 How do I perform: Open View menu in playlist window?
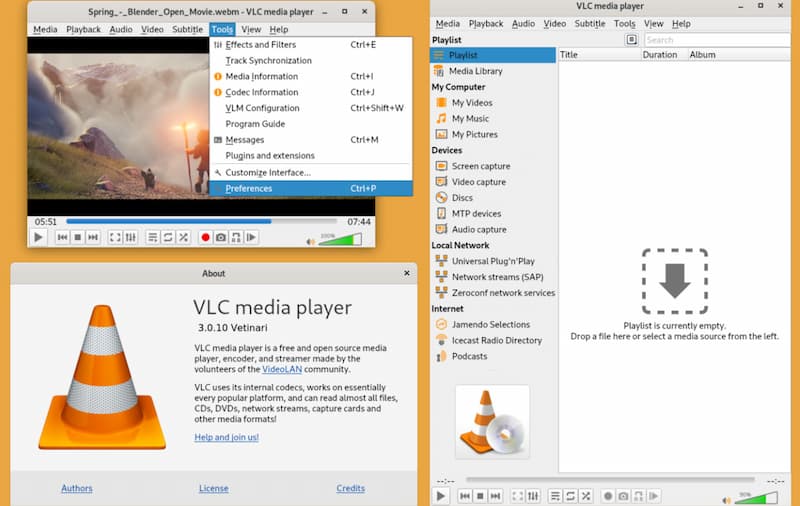coord(653,23)
